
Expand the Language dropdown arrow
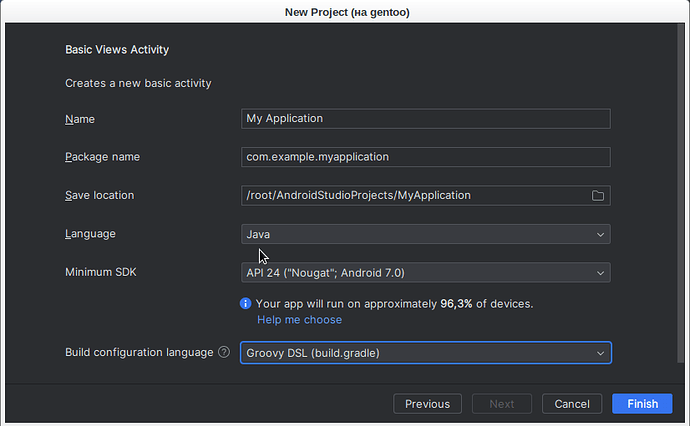click(x=600, y=235)
